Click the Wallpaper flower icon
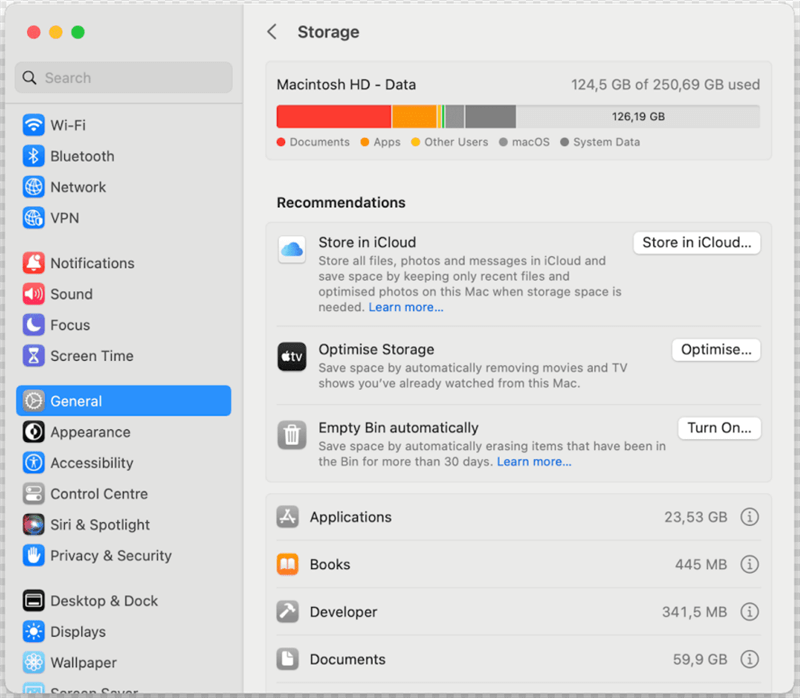 [x=34, y=662]
